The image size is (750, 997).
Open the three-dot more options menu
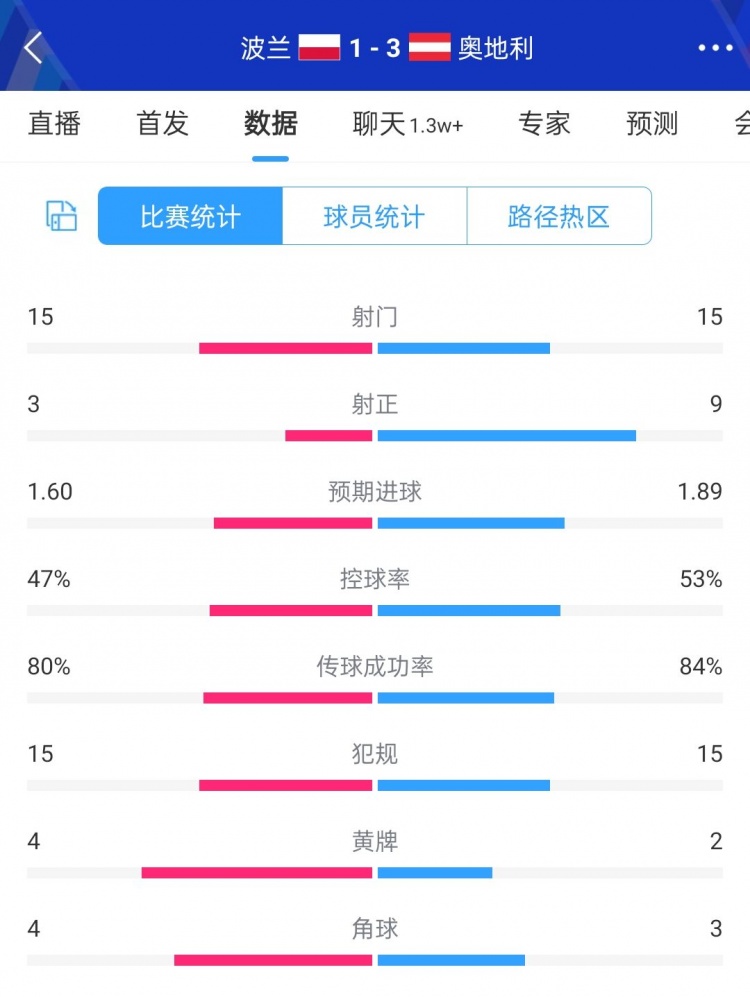coord(715,47)
